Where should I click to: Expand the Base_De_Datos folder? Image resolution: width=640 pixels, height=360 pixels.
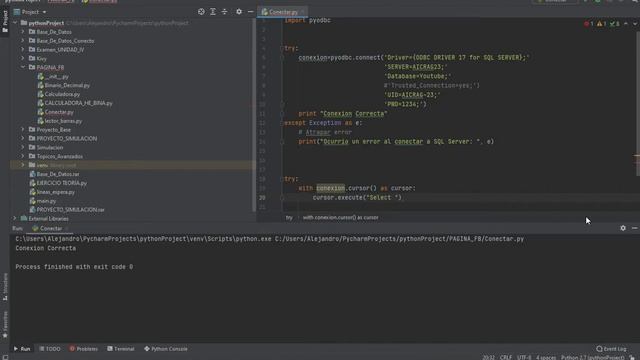23,31
